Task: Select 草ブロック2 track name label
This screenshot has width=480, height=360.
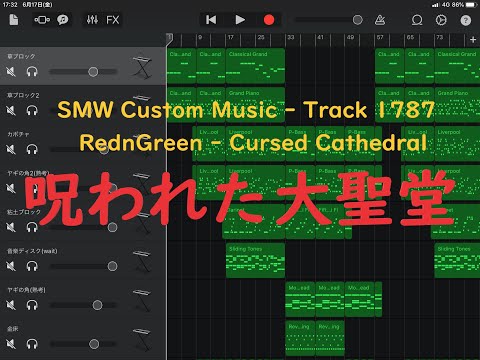Action: tap(23, 95)
